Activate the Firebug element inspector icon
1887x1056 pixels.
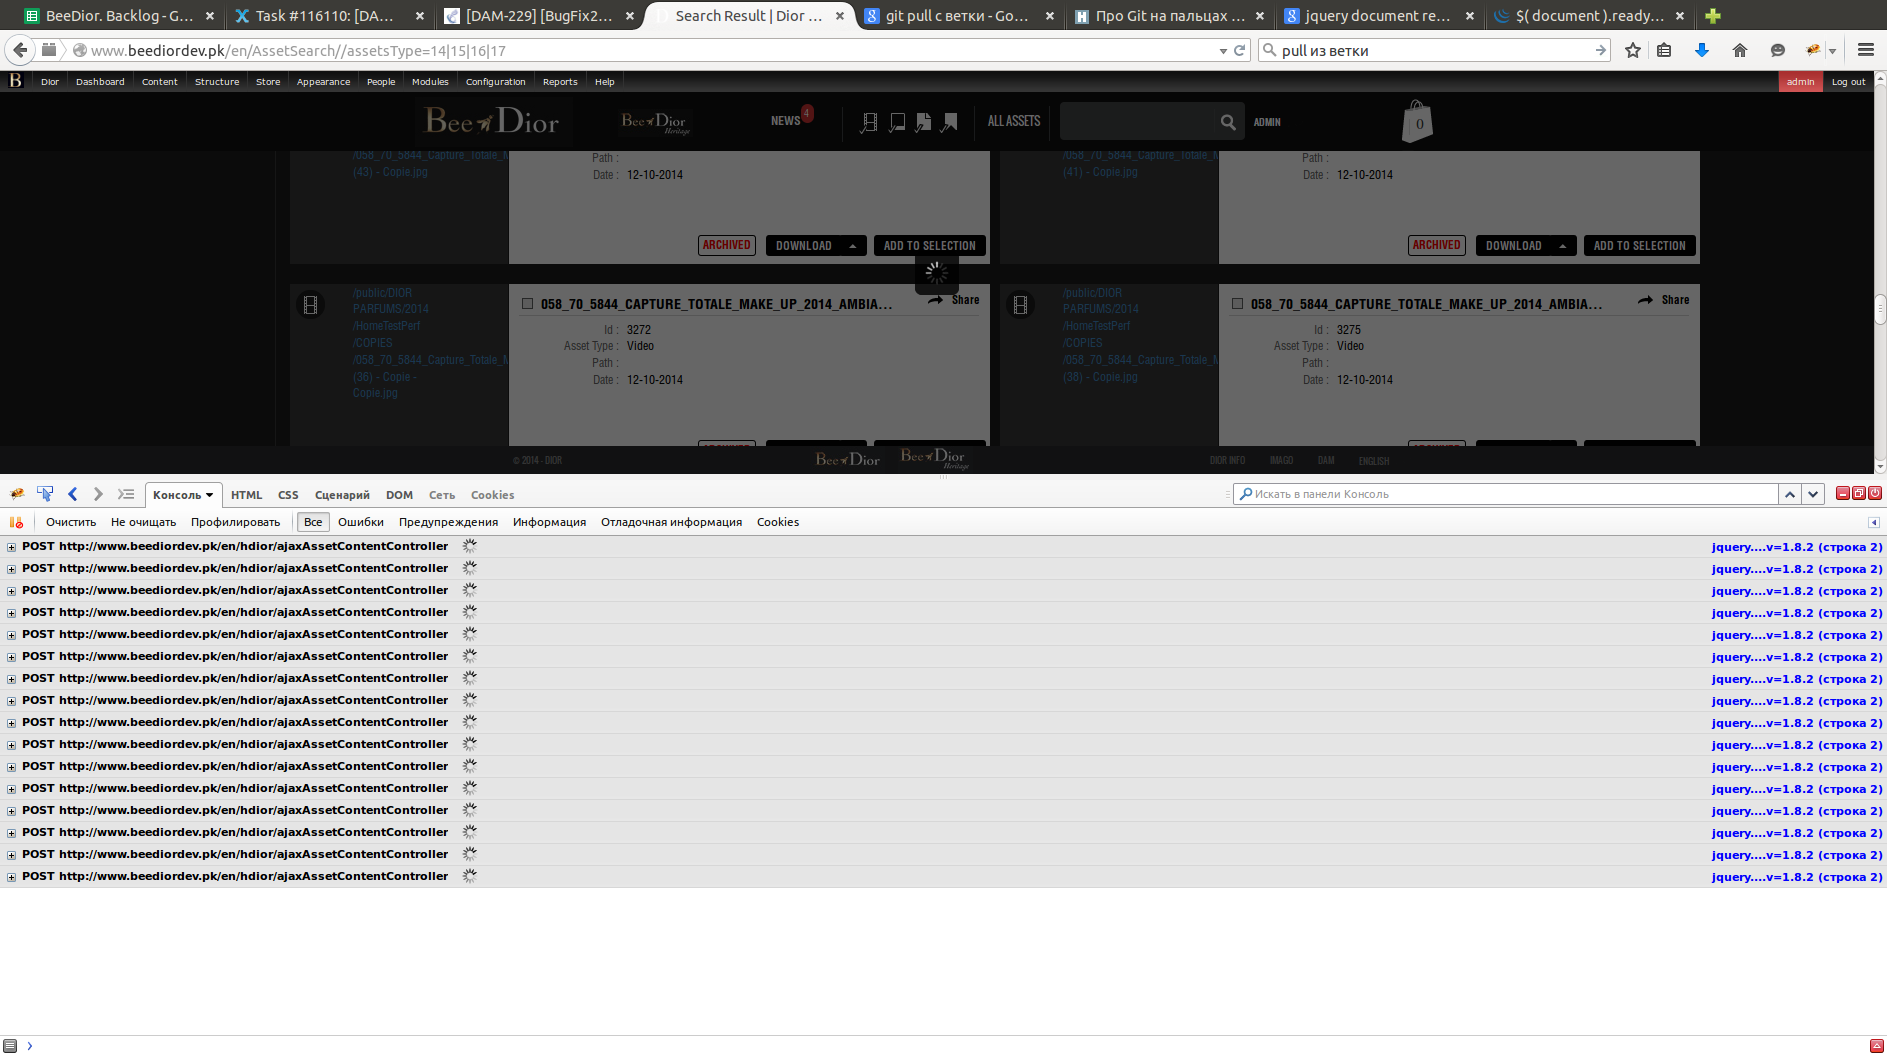45,494
